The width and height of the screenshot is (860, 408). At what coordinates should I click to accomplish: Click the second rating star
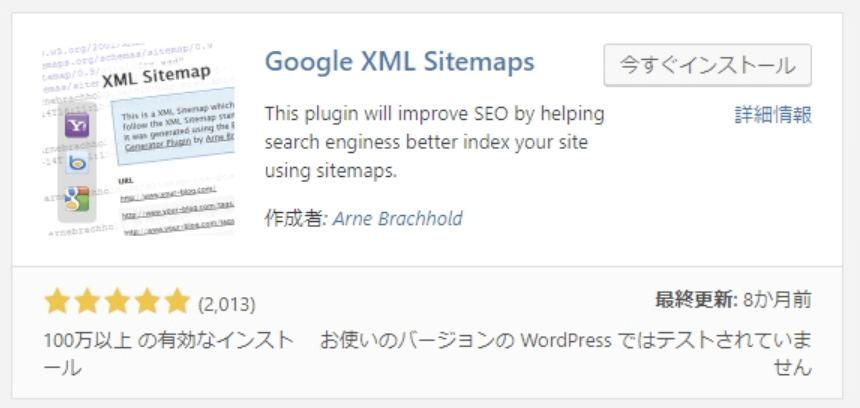point(87,302)
